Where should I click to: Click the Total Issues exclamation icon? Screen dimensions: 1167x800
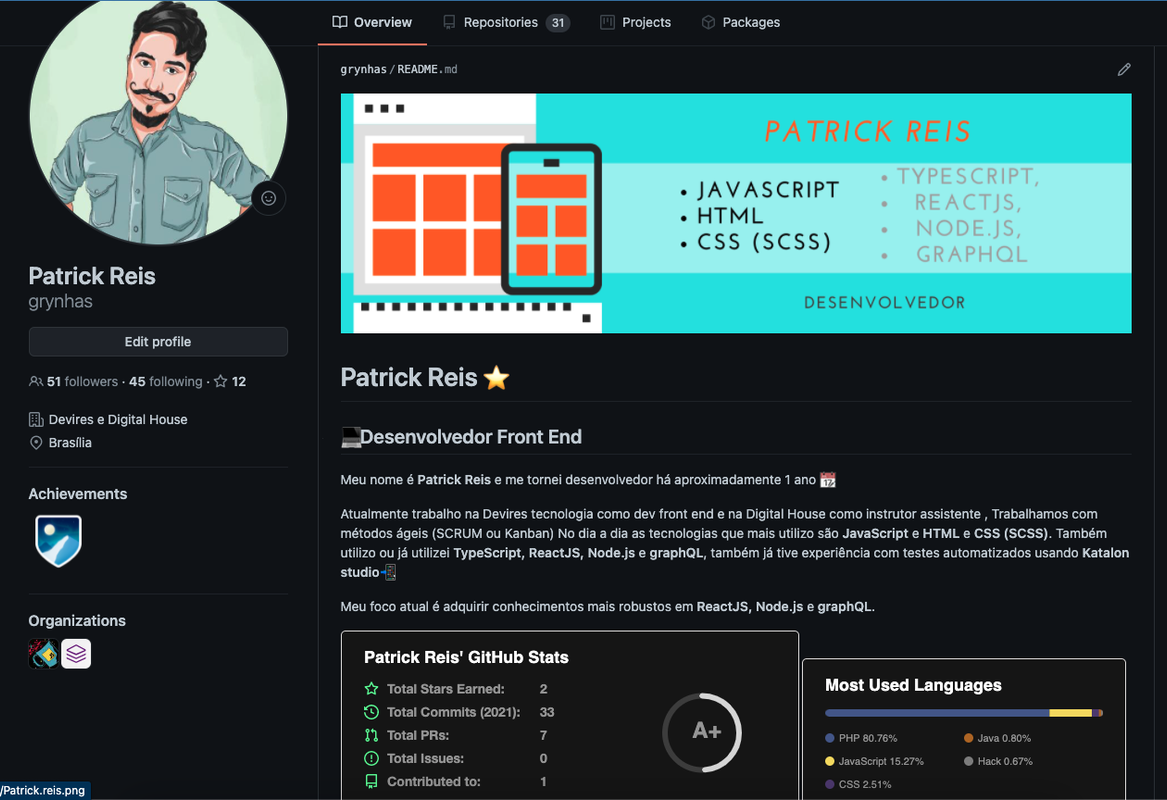click(371, 758)
